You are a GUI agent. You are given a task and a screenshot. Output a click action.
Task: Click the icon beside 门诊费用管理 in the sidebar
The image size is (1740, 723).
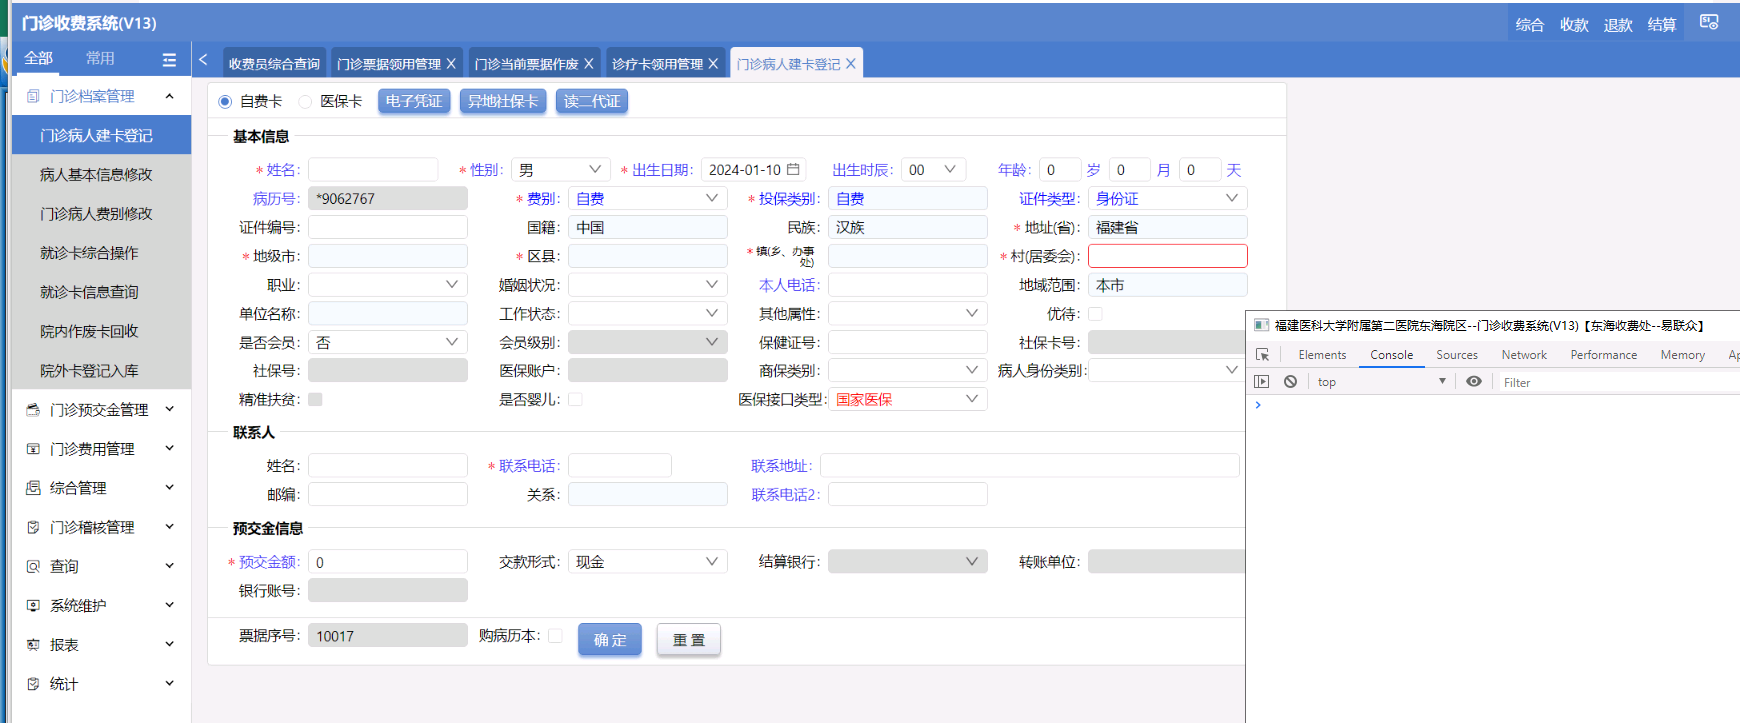pyautogui.click(x=33, y=449)
